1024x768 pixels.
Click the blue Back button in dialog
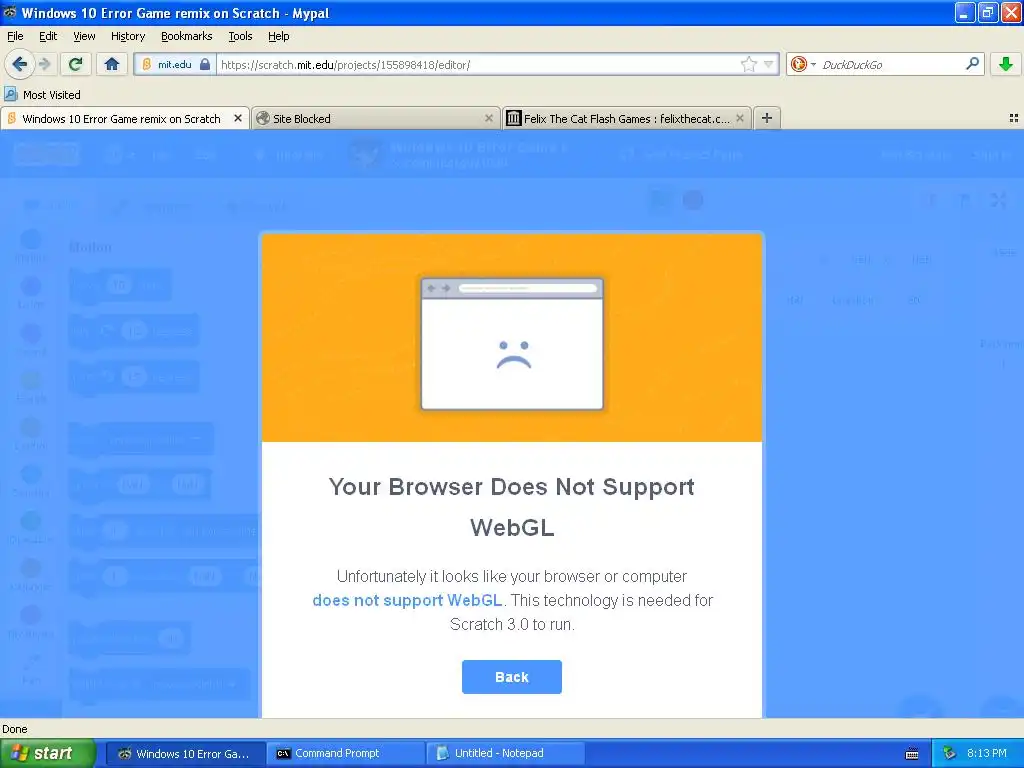511,677
